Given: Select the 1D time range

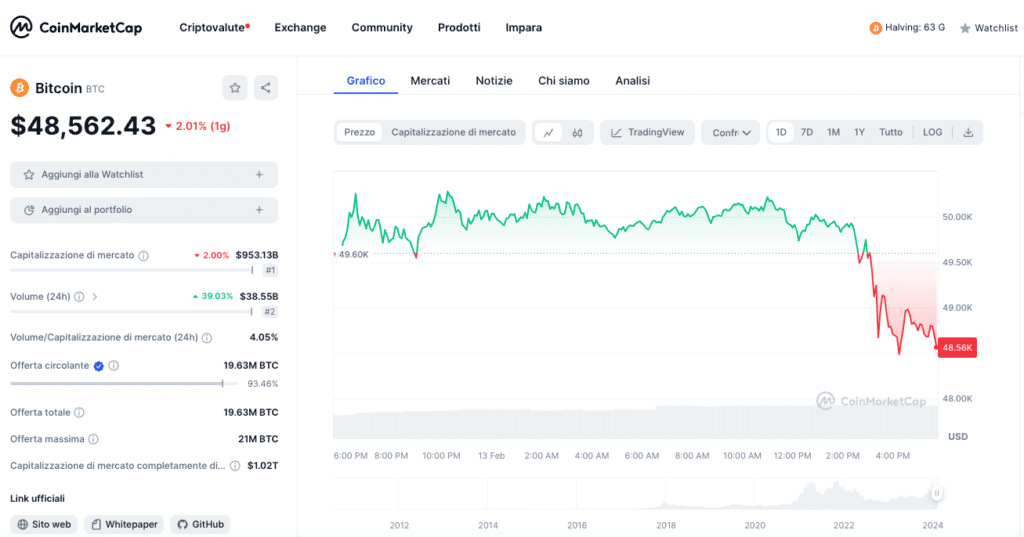Looking at the screenshot, I should [x=781, y=132].
